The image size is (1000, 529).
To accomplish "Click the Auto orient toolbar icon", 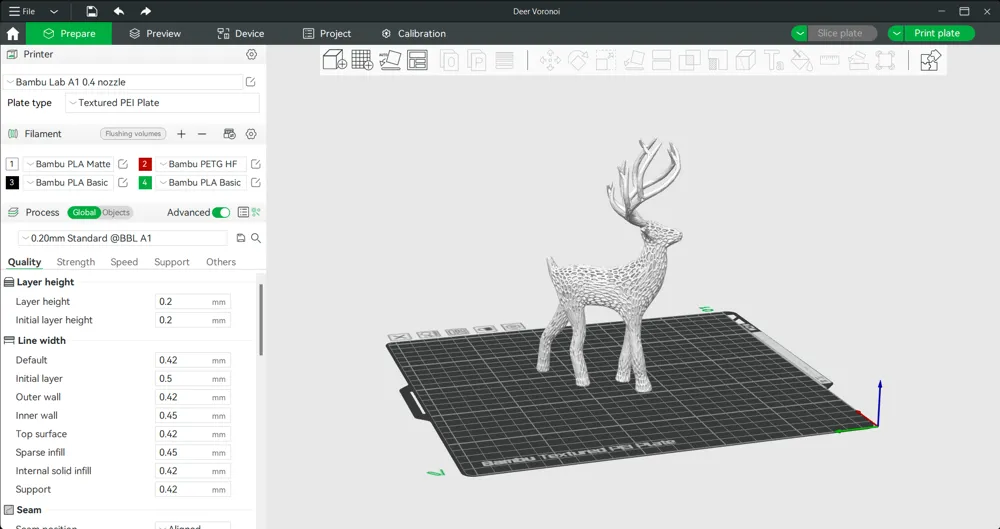I will (390, 60).
